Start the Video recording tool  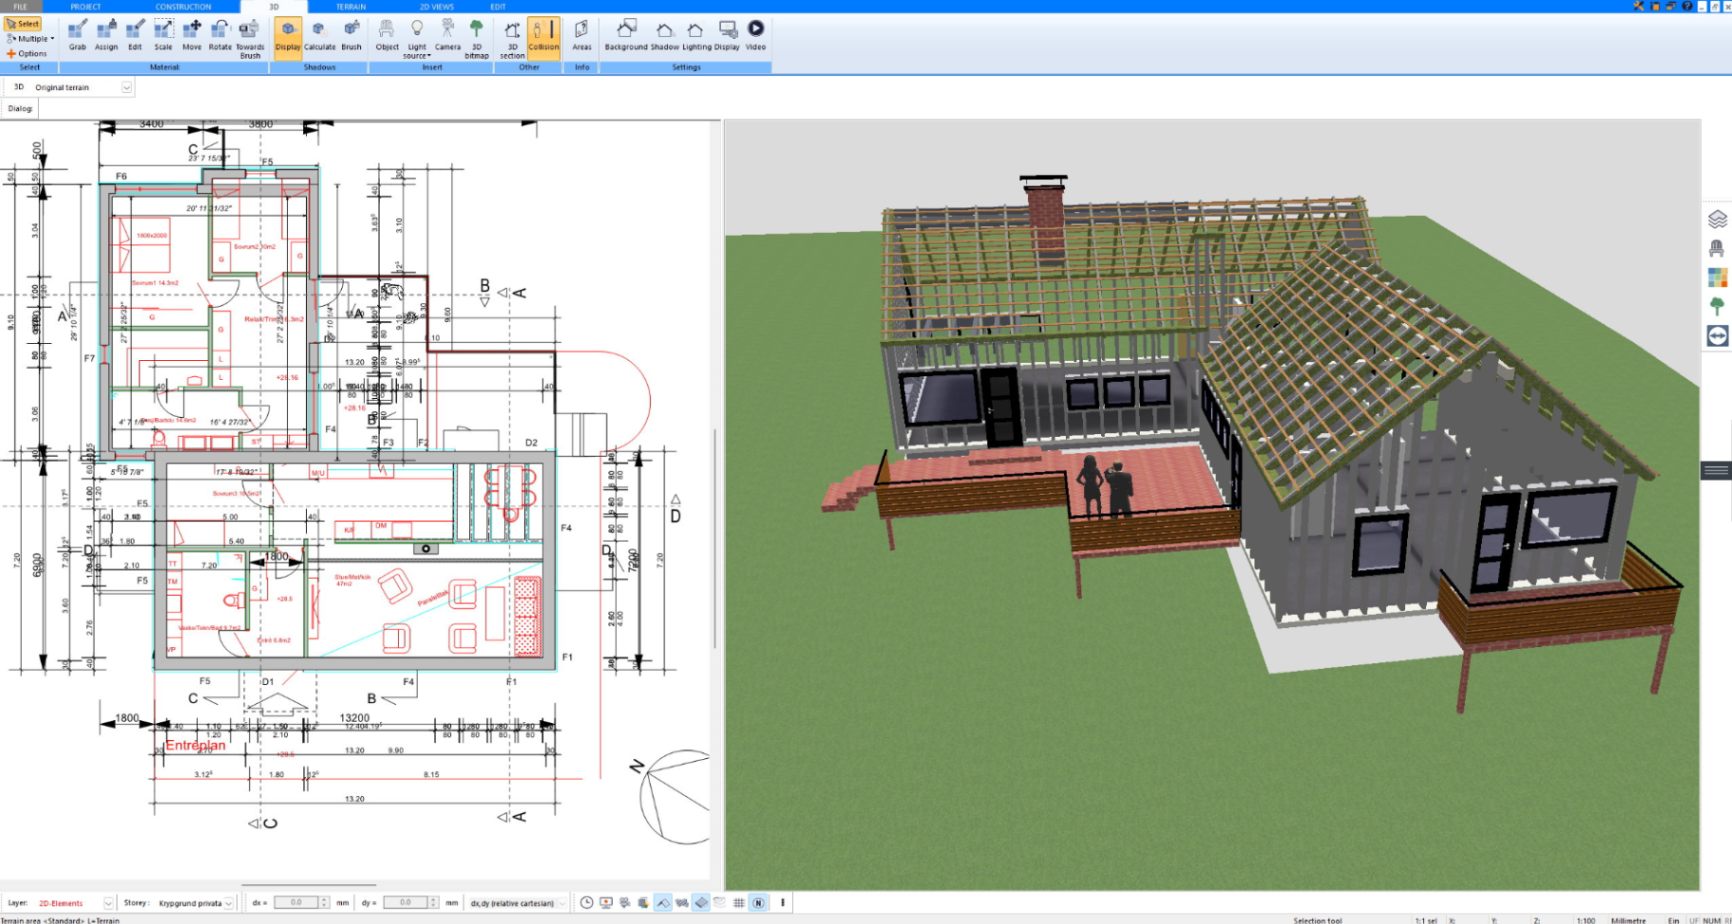tap(756, 35)
